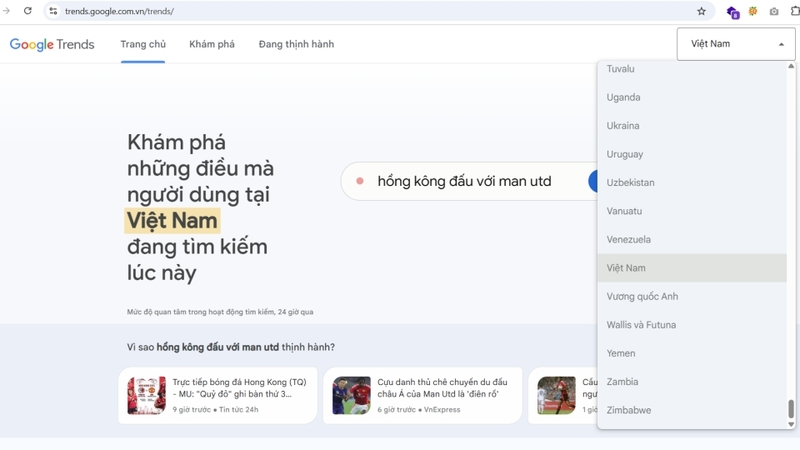Click the highlighted Việt Nam headline text
The width and height of the screenshot is (800, 450).
coord(172,221)
